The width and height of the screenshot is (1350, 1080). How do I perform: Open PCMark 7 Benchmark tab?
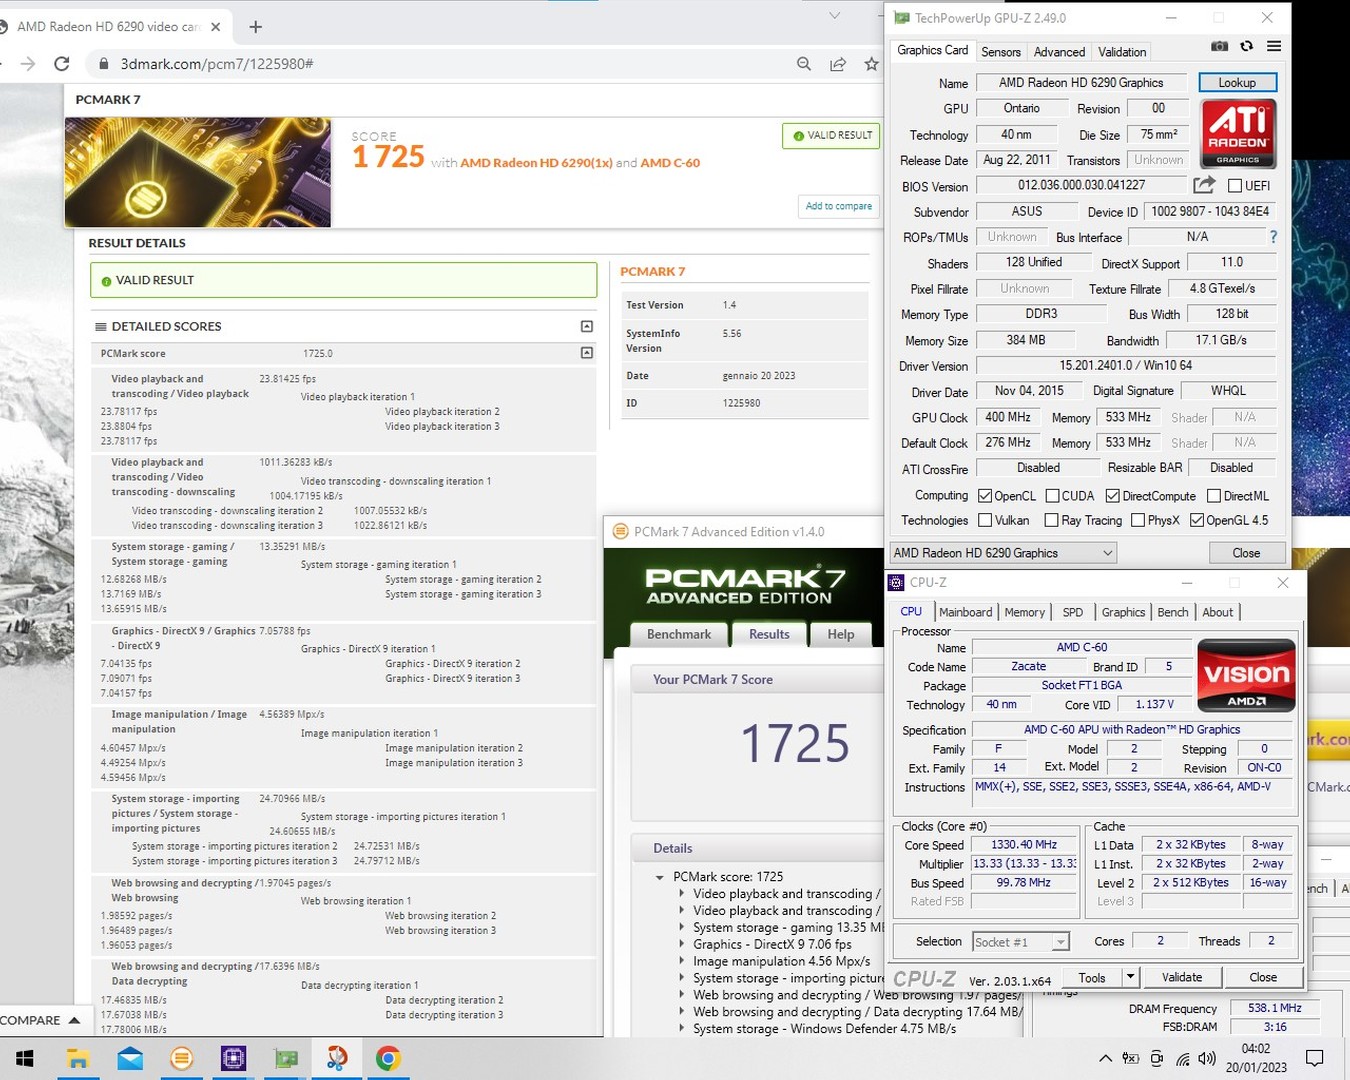679,634
